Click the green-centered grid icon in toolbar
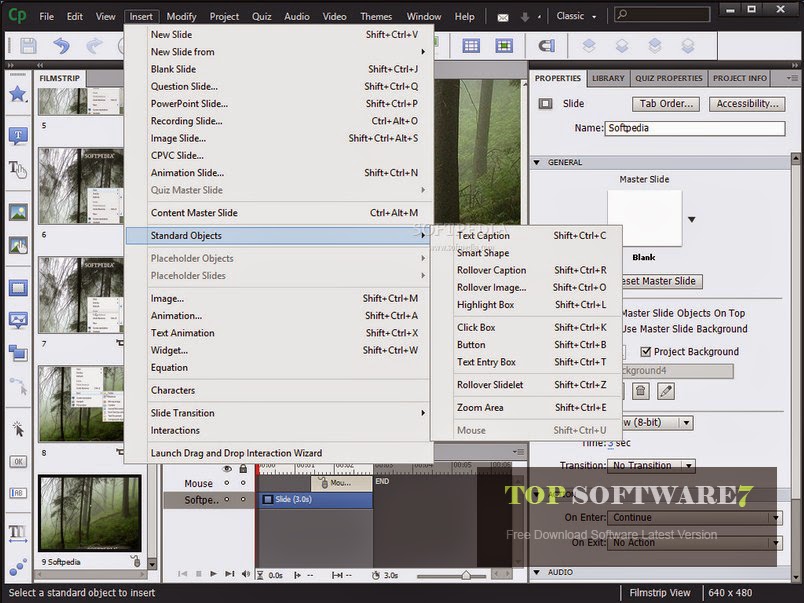Screen dimensions: 804x603 pyautogui.click(x=504, y=46)
